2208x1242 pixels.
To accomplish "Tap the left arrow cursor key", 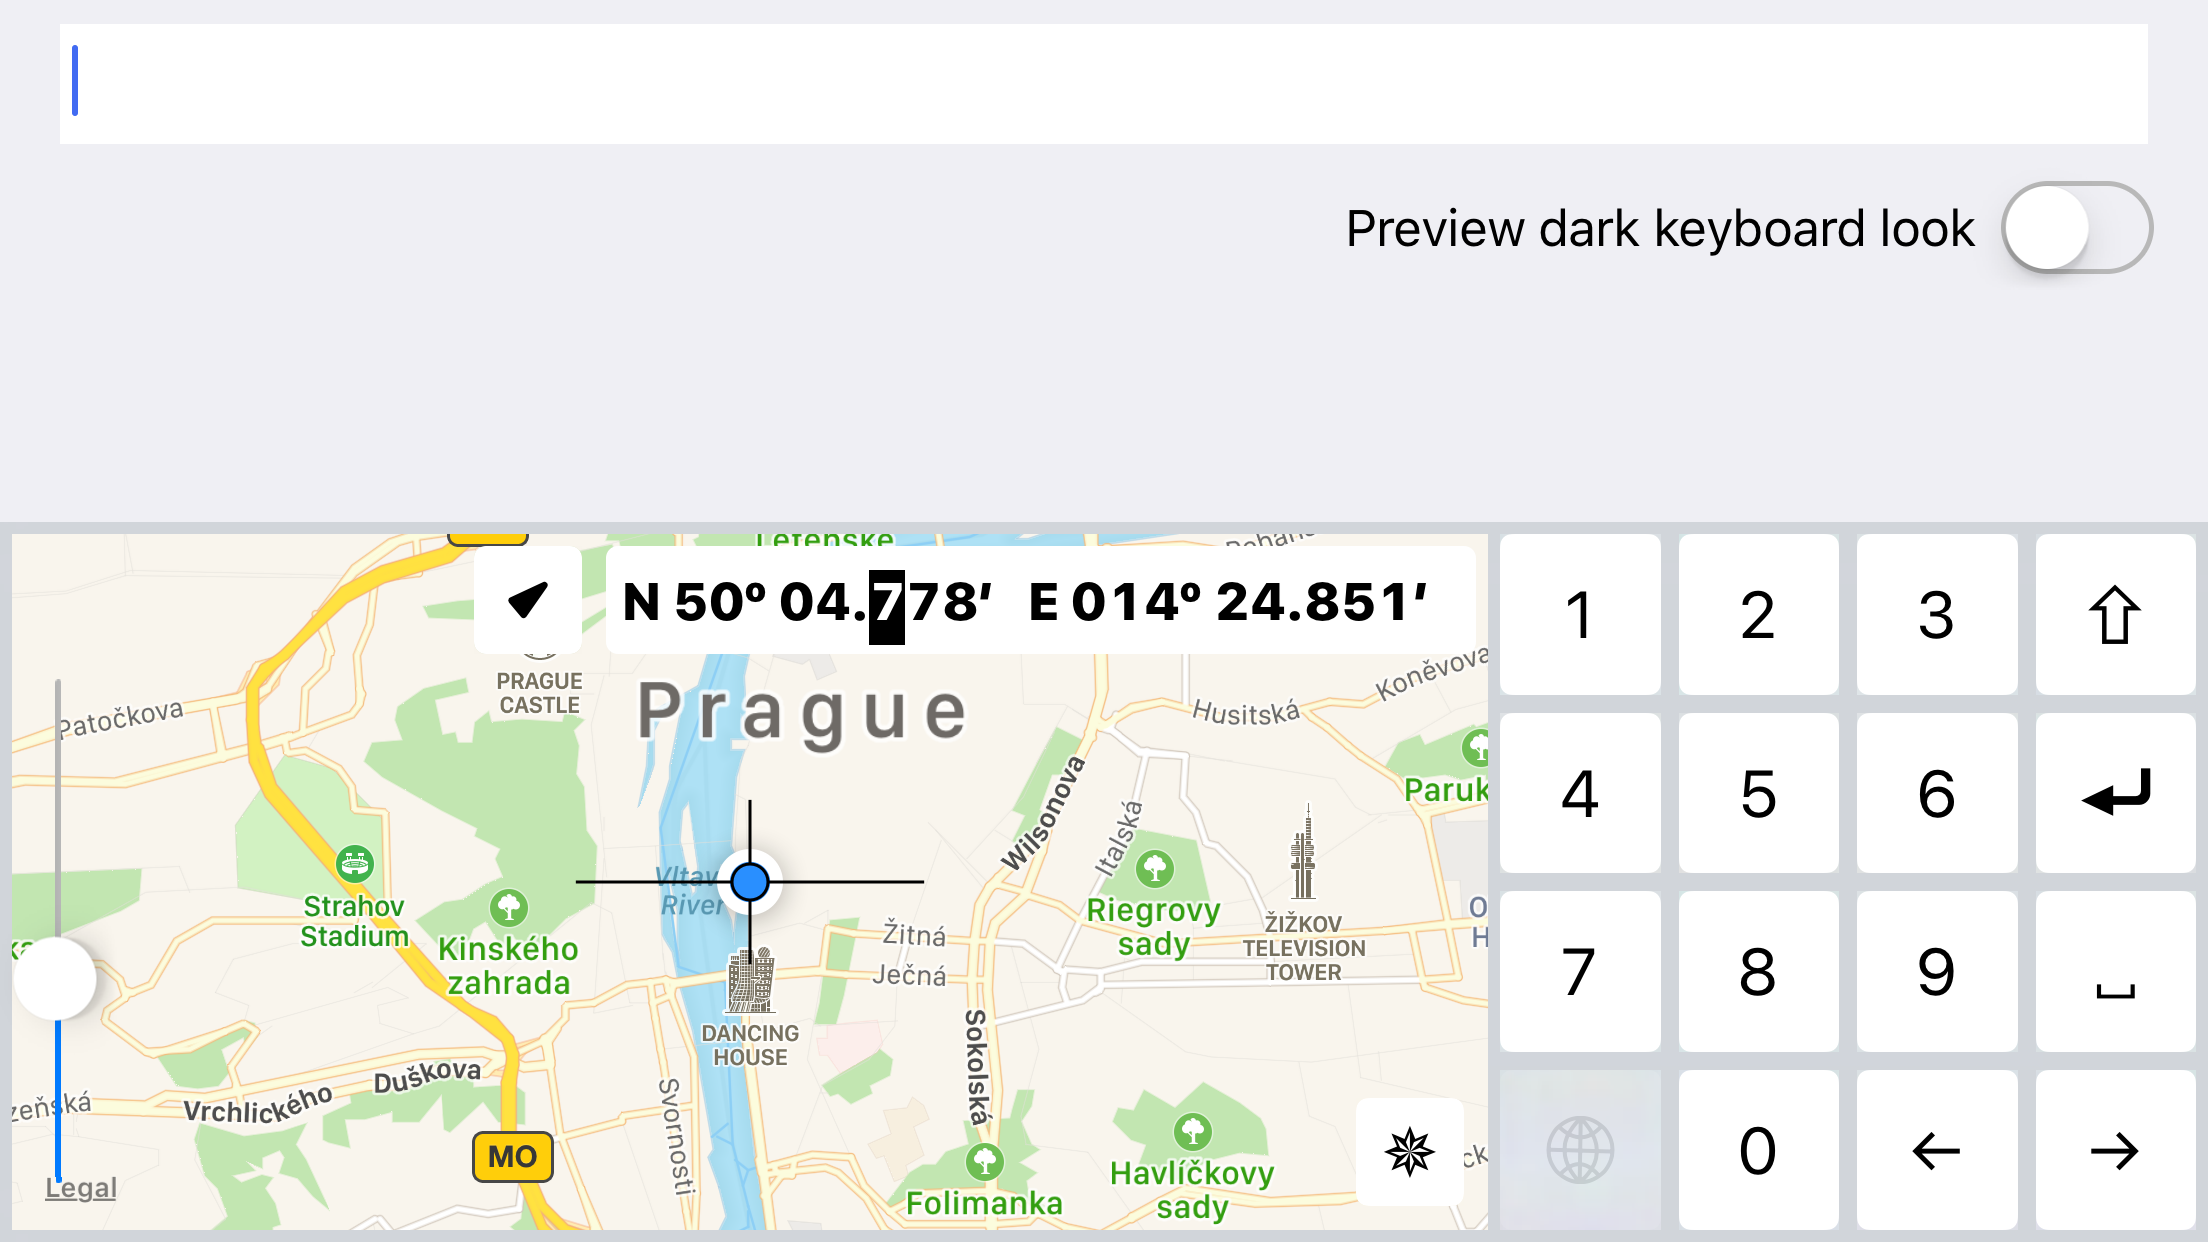I will coord(1937,1150).
